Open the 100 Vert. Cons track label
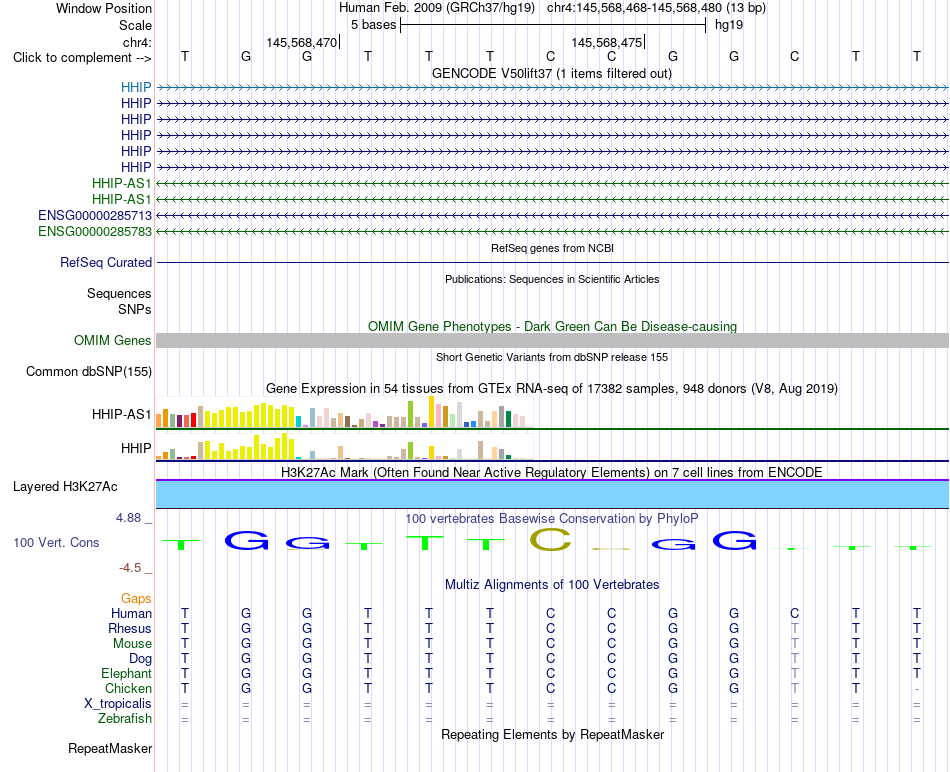The image size is (950, 772). pyautogui.click(x=56, y=542)
